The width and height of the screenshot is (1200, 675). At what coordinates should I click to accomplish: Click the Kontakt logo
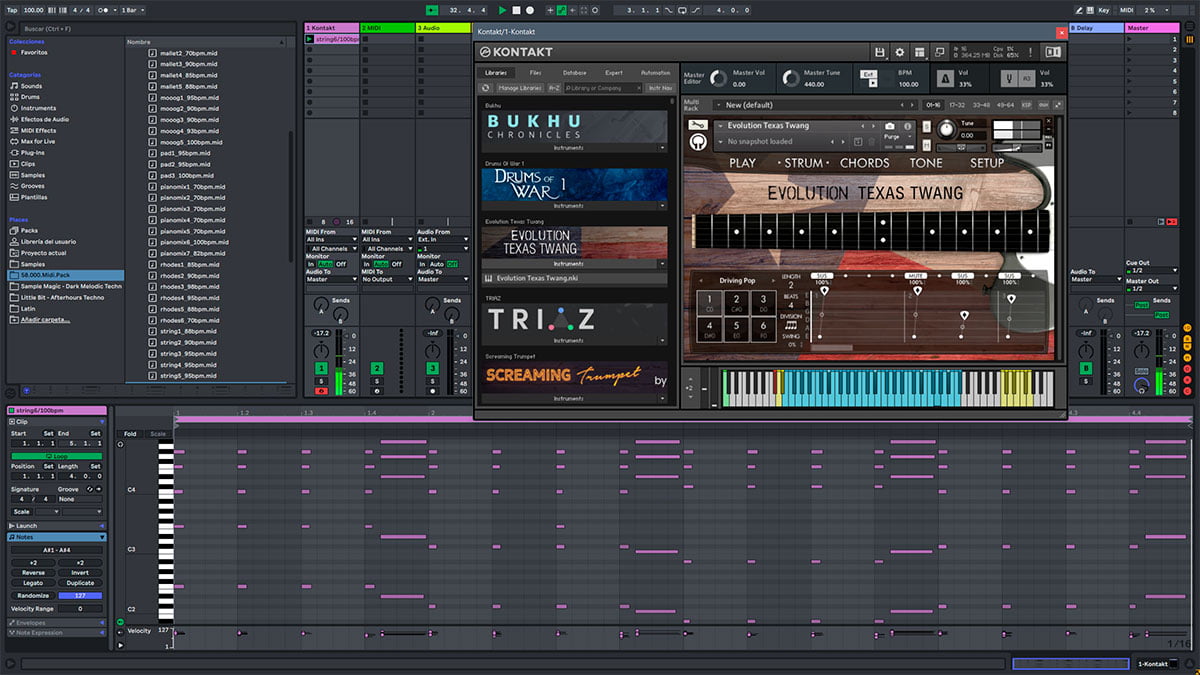(516, 51)
